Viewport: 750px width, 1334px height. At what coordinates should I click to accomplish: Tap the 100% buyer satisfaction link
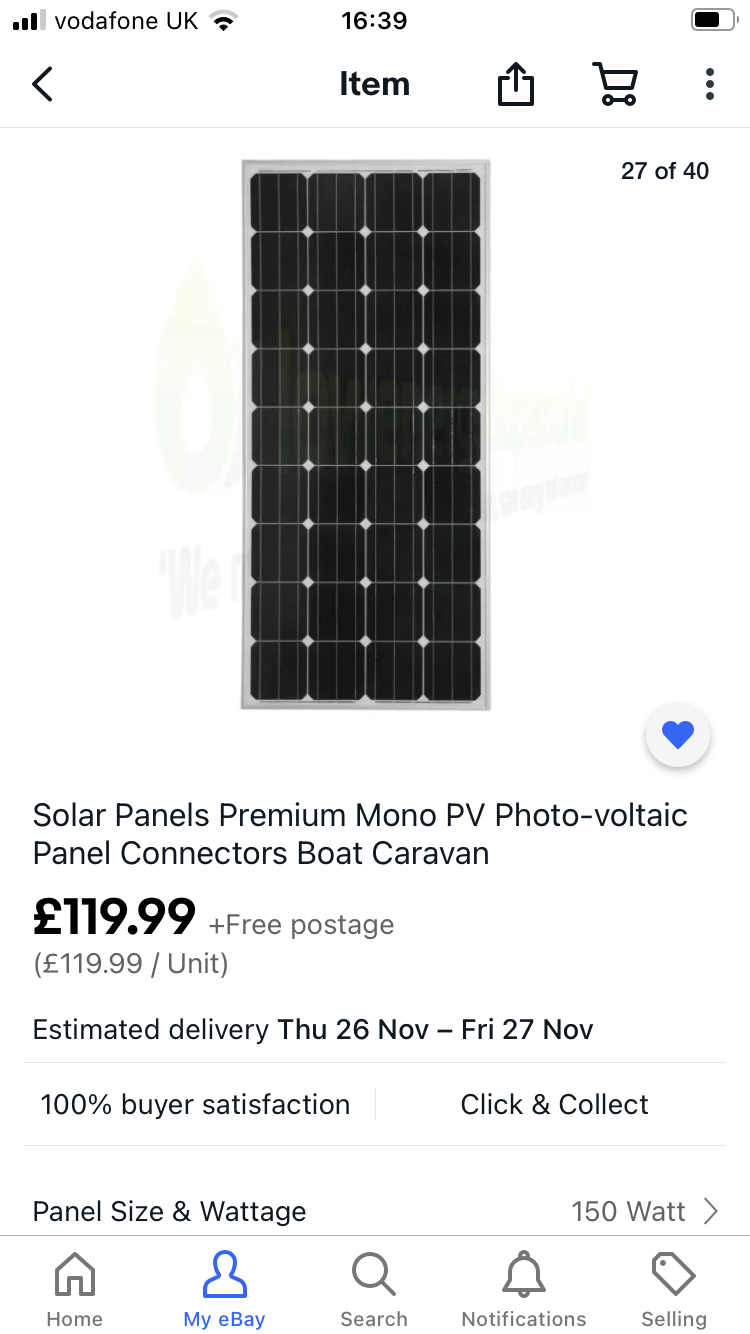195,1104
